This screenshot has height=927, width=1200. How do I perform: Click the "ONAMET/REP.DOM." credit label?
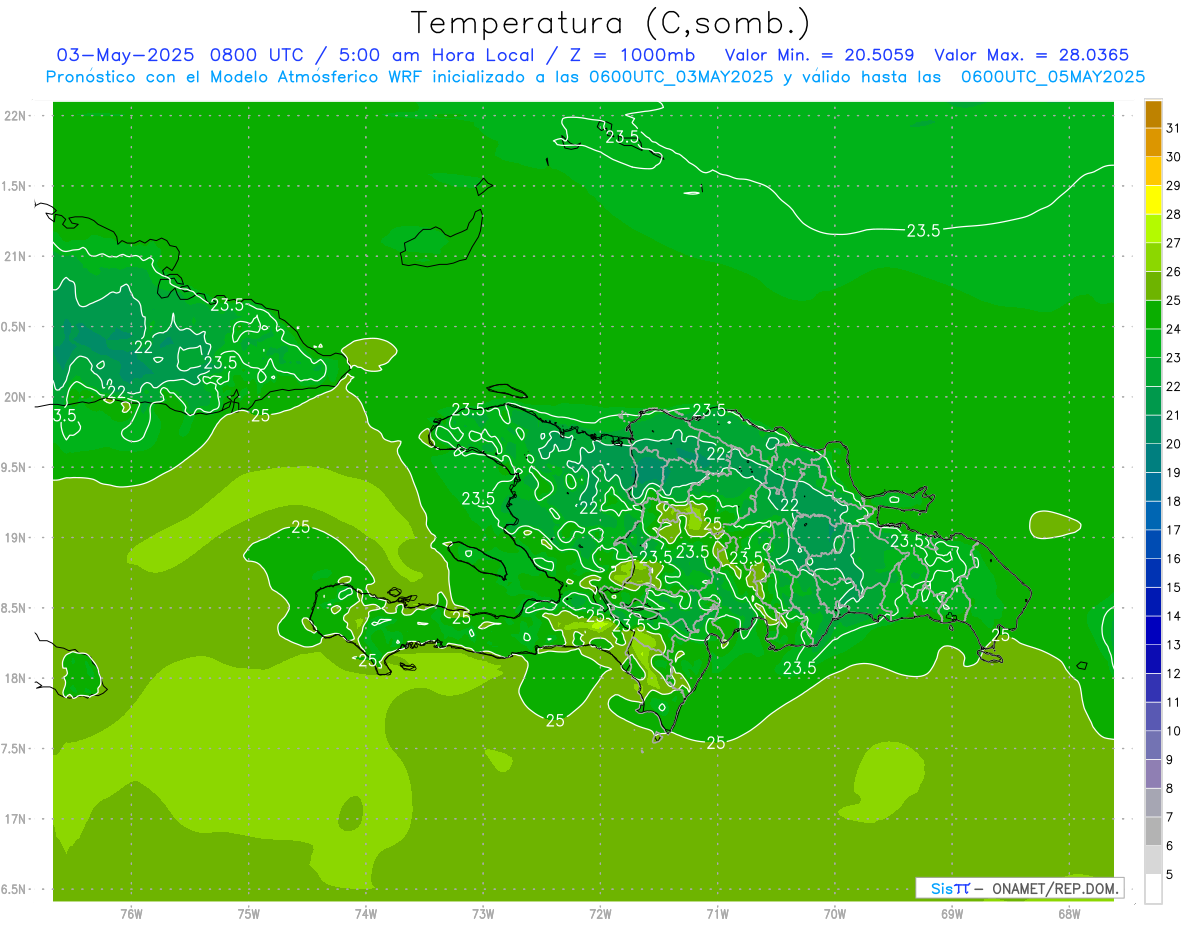(1054, 888)
